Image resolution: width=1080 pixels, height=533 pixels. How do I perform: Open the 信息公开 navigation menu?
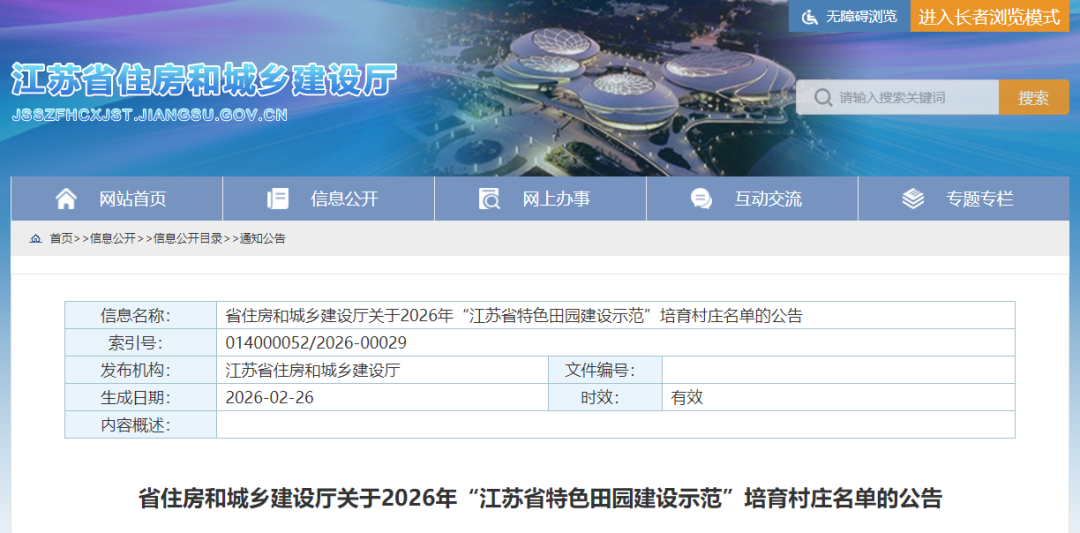[x=344, y=199]
